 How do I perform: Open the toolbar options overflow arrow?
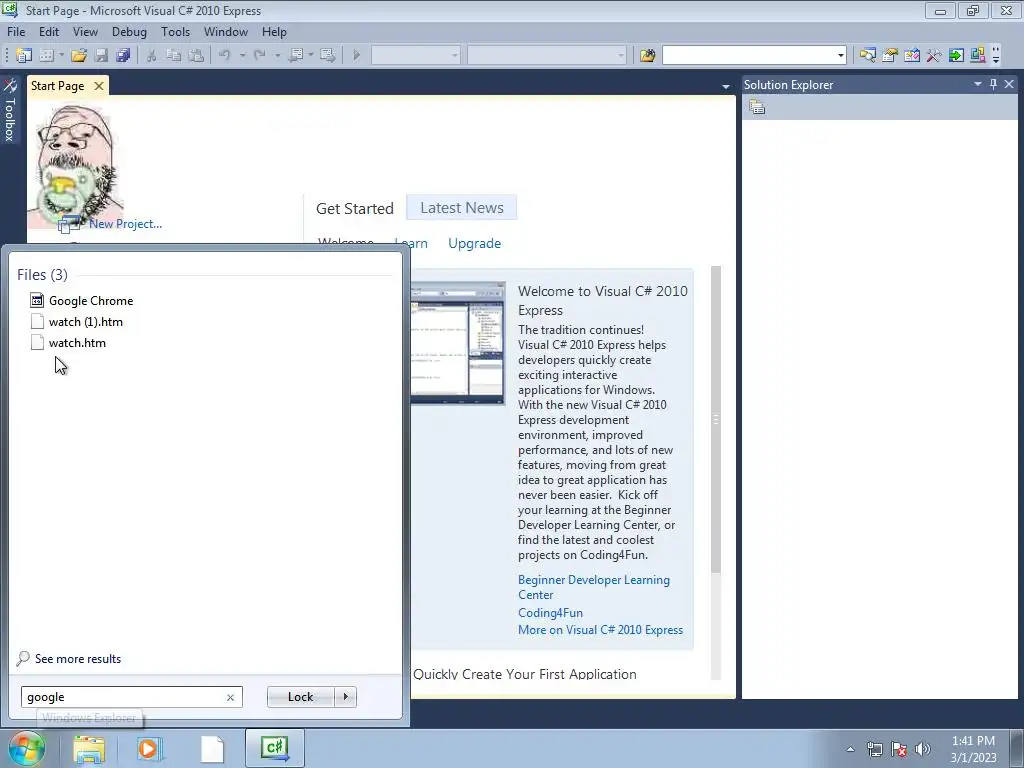996,56
